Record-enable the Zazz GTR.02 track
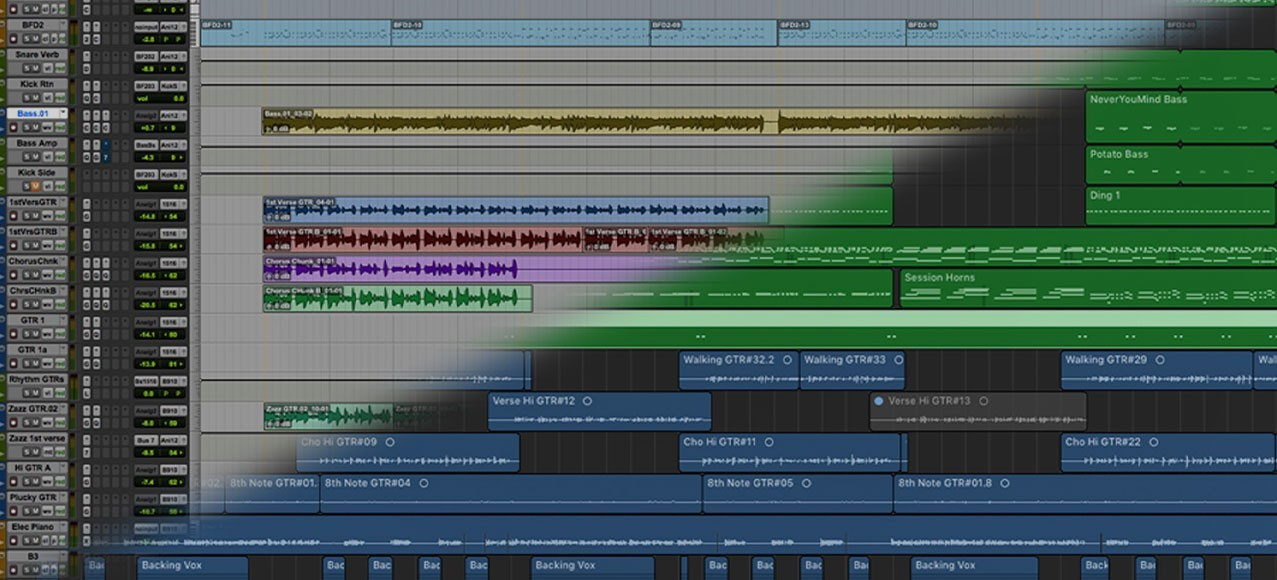This screenshot has height=580, width=1277. coord(14,423)
